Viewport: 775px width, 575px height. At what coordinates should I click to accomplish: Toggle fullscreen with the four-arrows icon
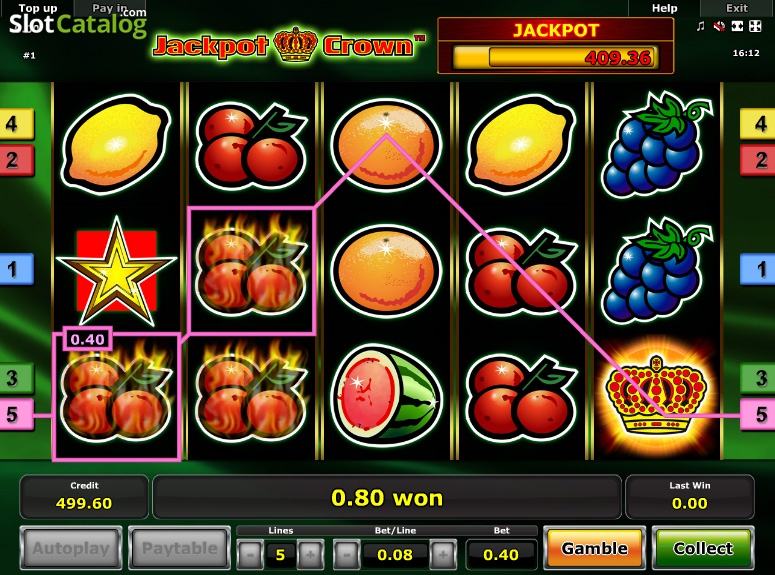pyautogui.click(x=755, y=26)
